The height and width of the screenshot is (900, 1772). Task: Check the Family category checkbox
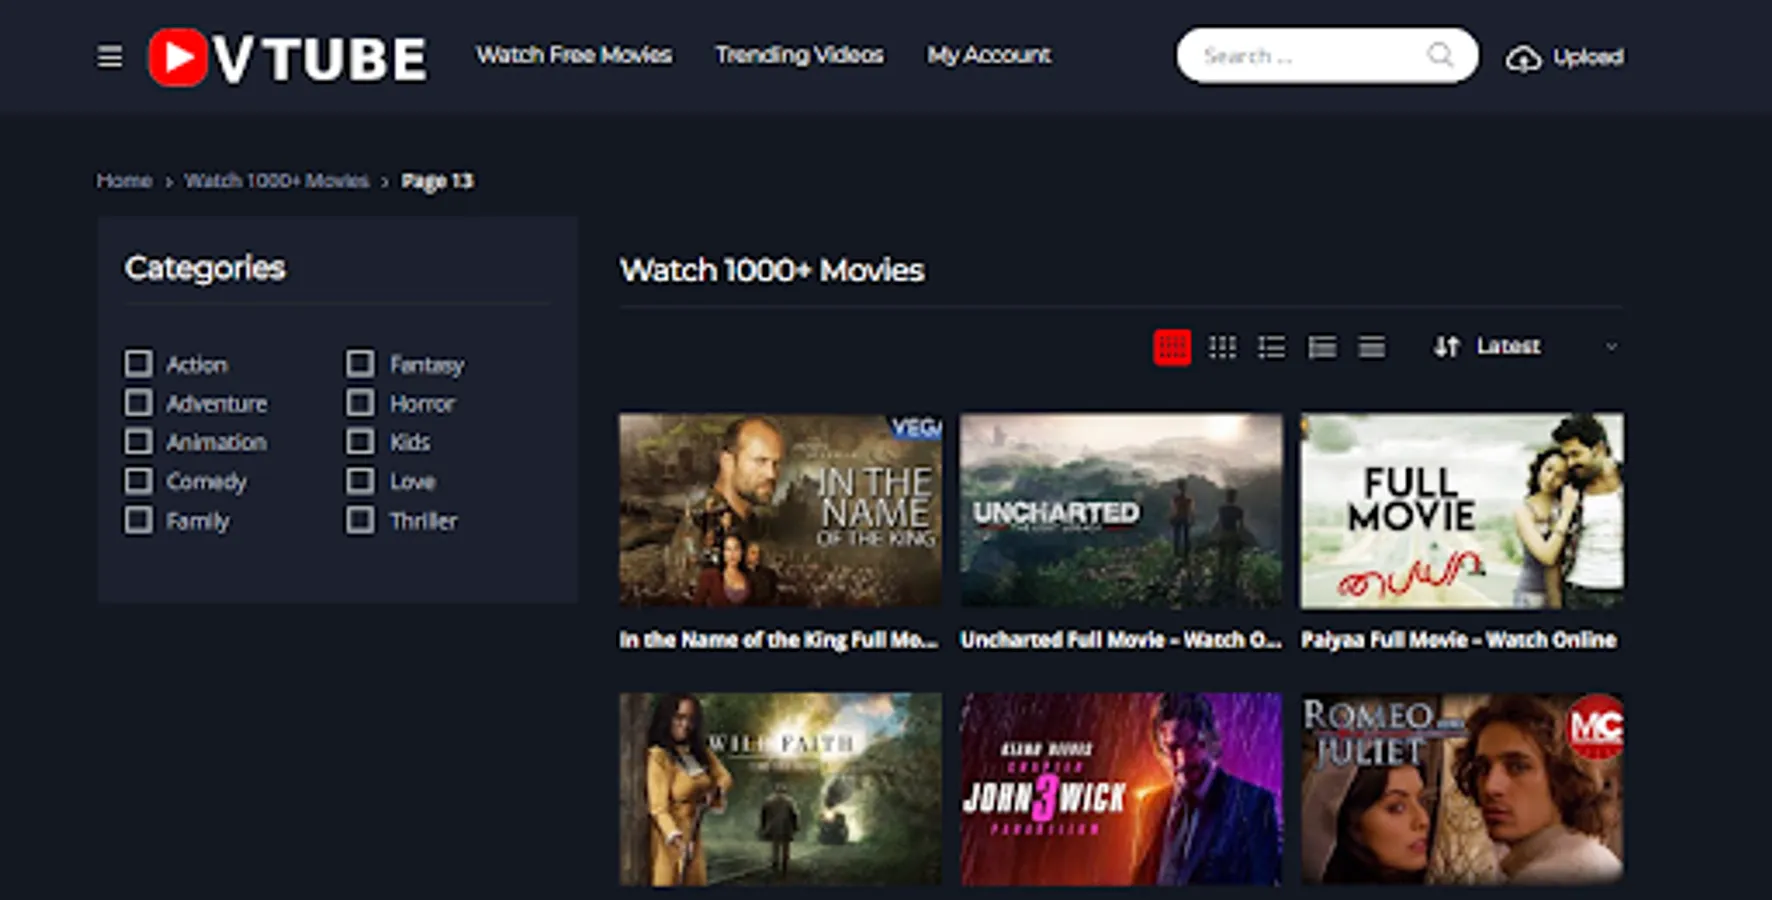click(x=139, y=520)
